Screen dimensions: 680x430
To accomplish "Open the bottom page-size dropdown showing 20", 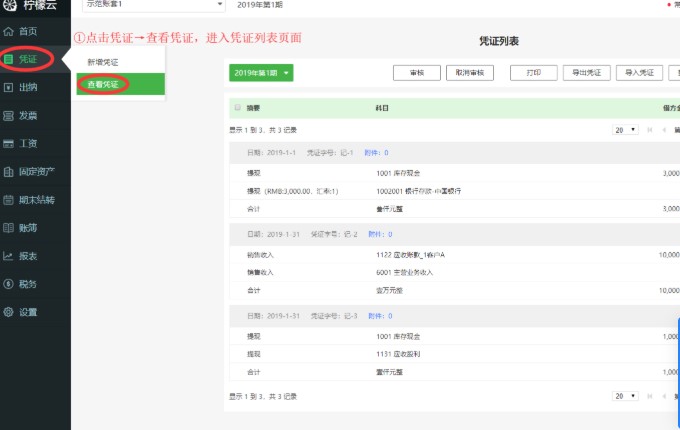I will 625,396.
